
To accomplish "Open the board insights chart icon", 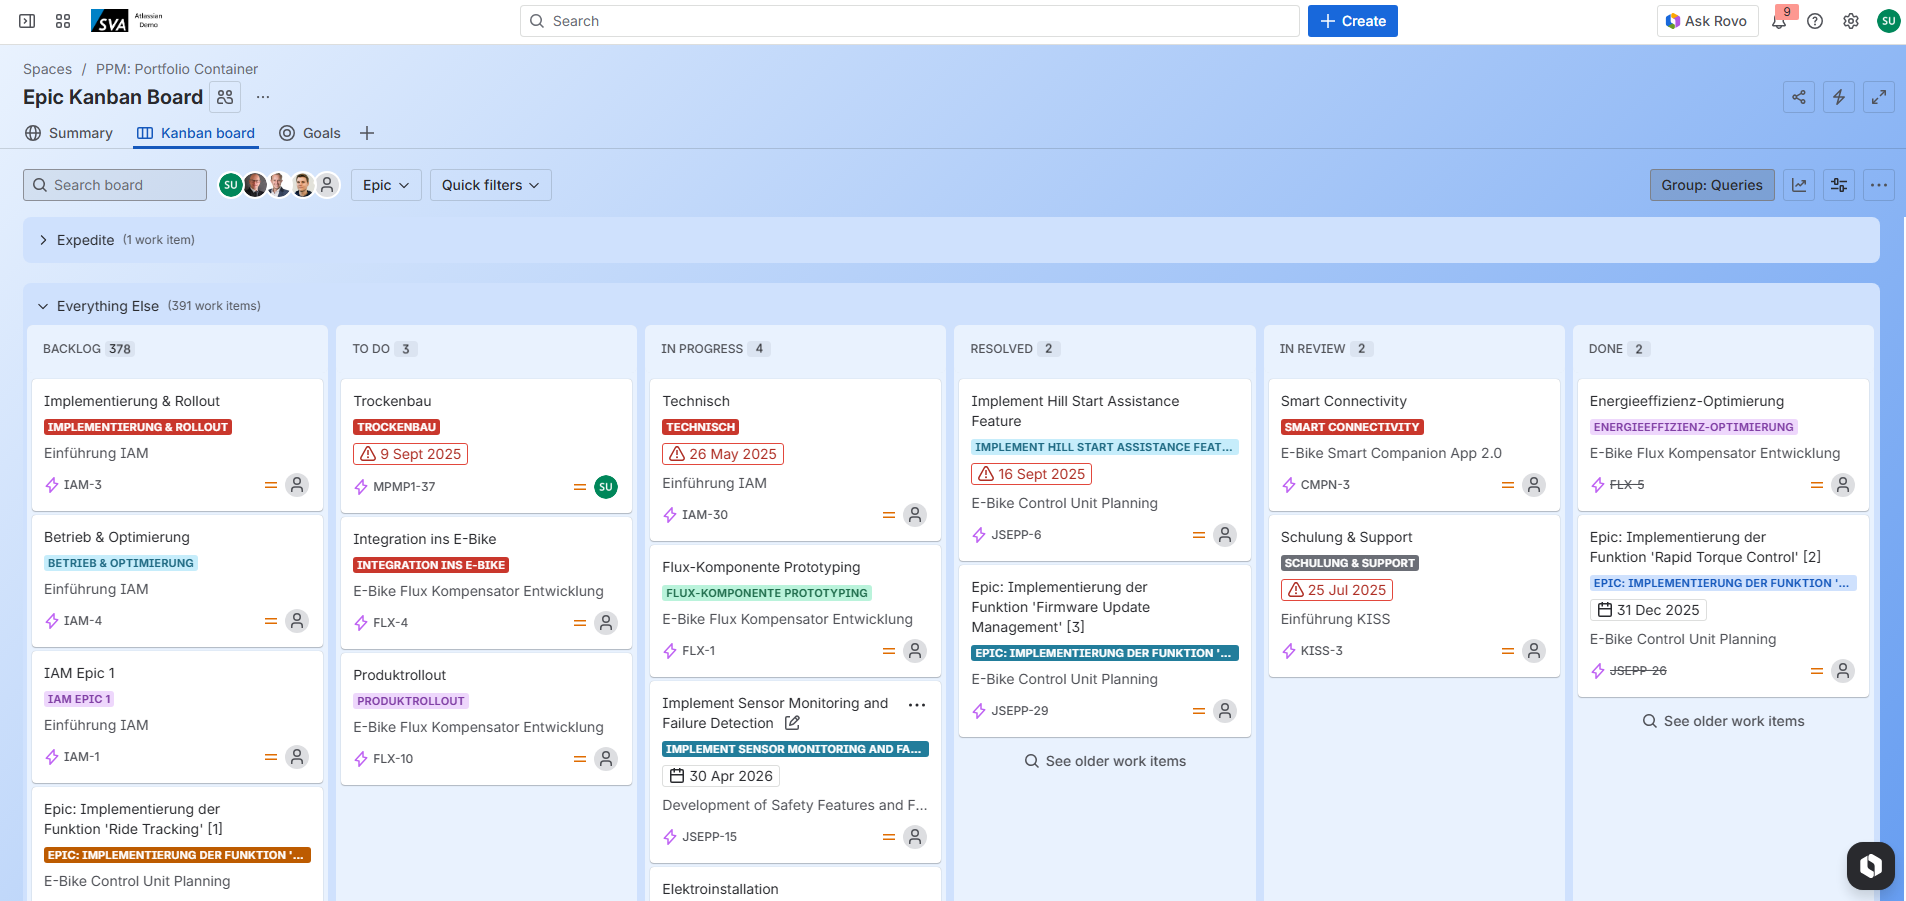I will pos(1799,185).
